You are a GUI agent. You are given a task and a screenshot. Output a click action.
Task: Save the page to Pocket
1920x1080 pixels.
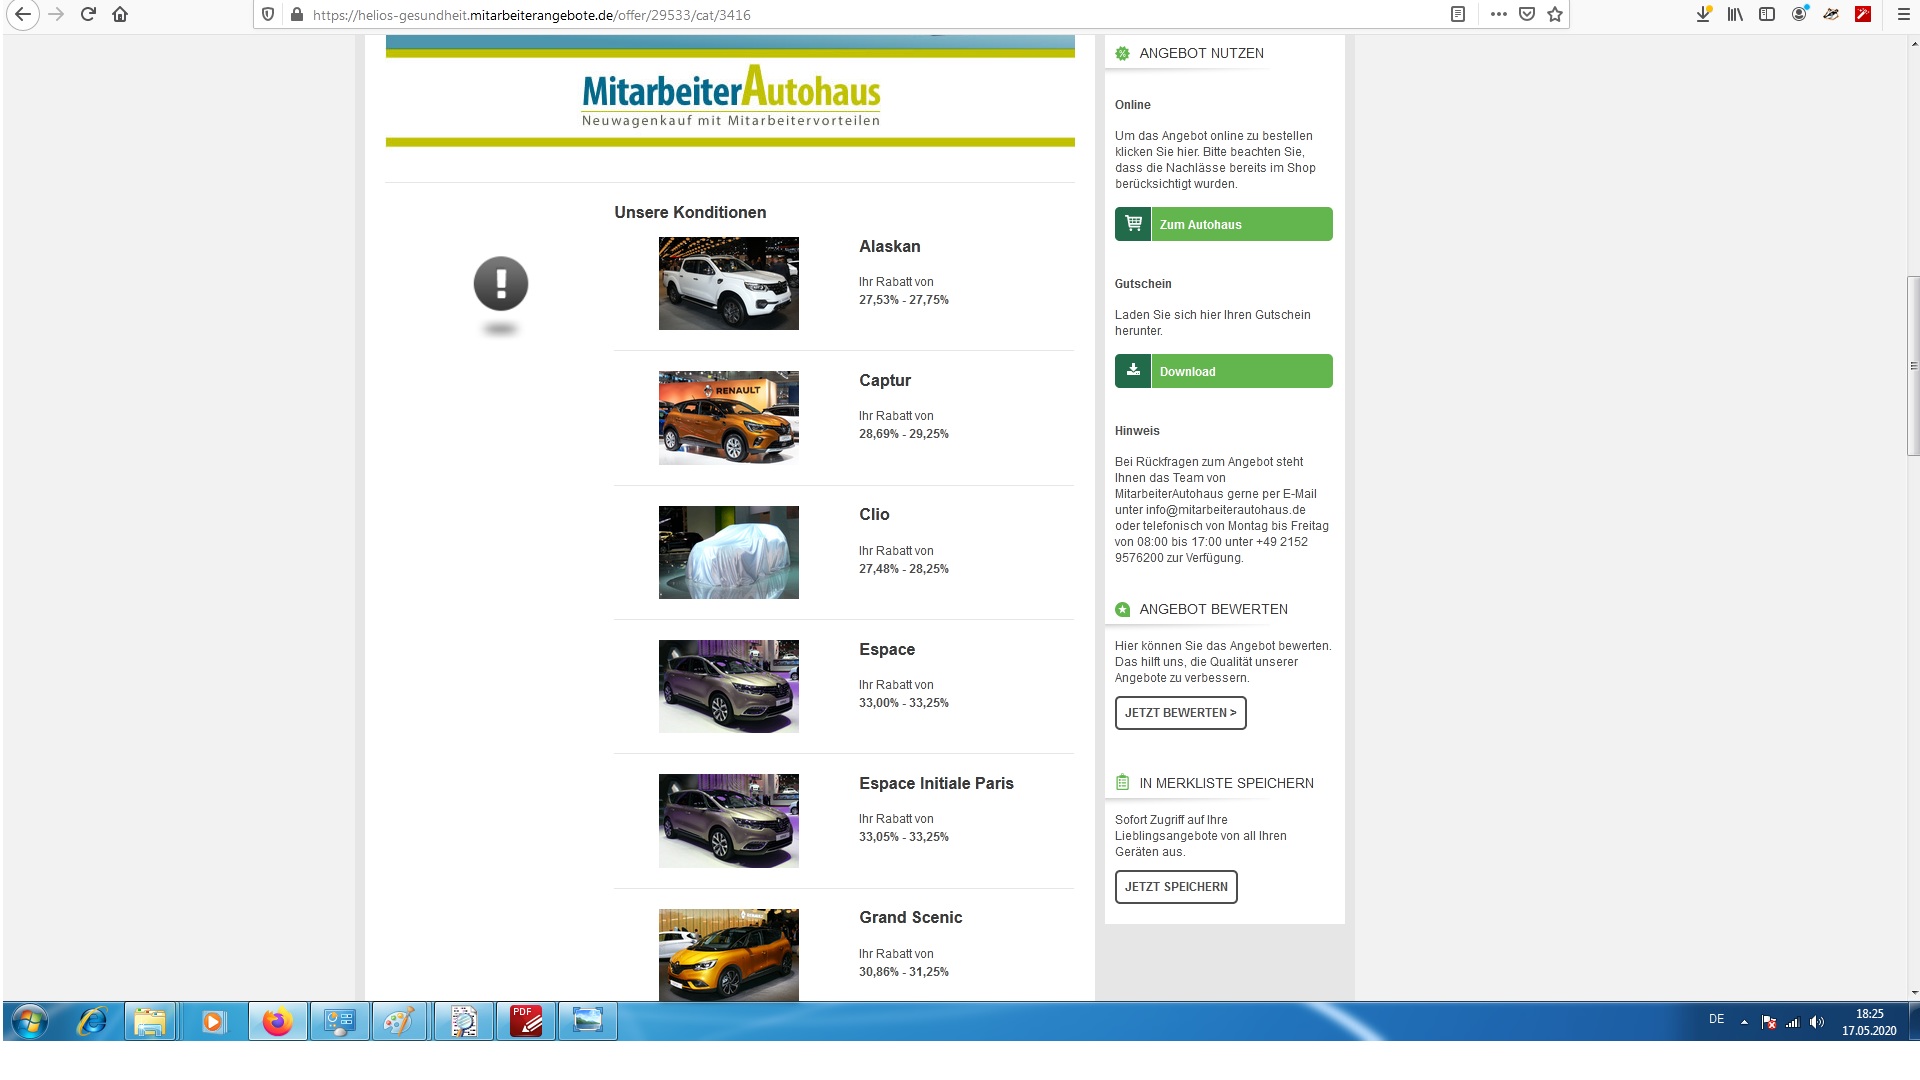1527,14
